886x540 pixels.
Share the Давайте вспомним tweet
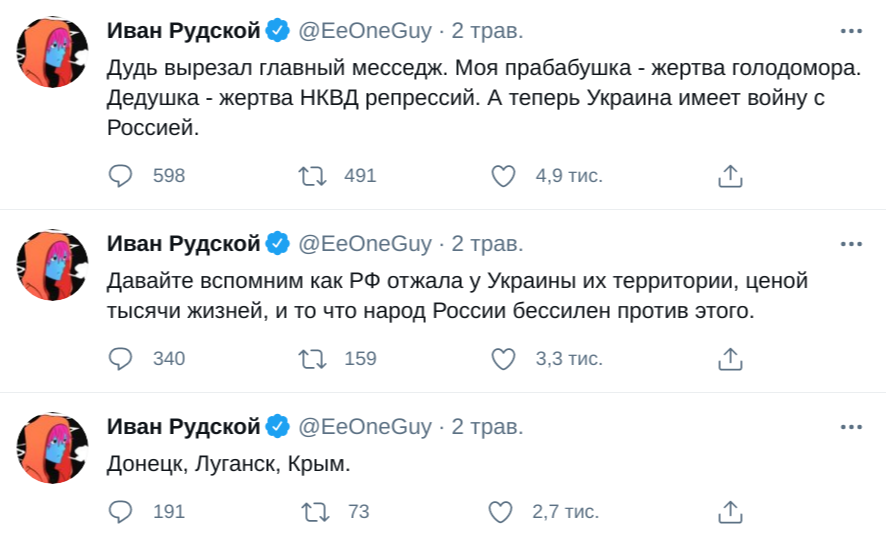coord(730,358)
